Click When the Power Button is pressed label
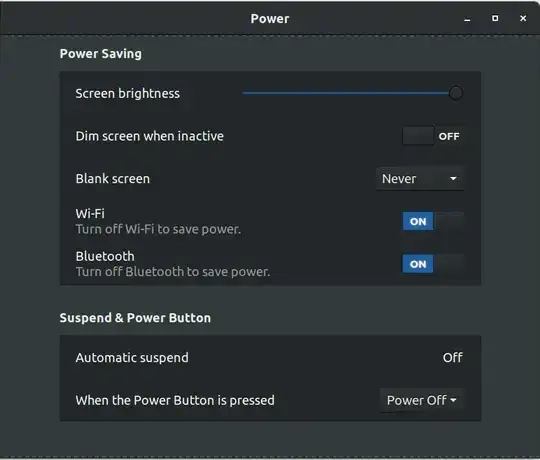Image resolution: width=540 pixels, height=460 pixels. pos(175,400)
